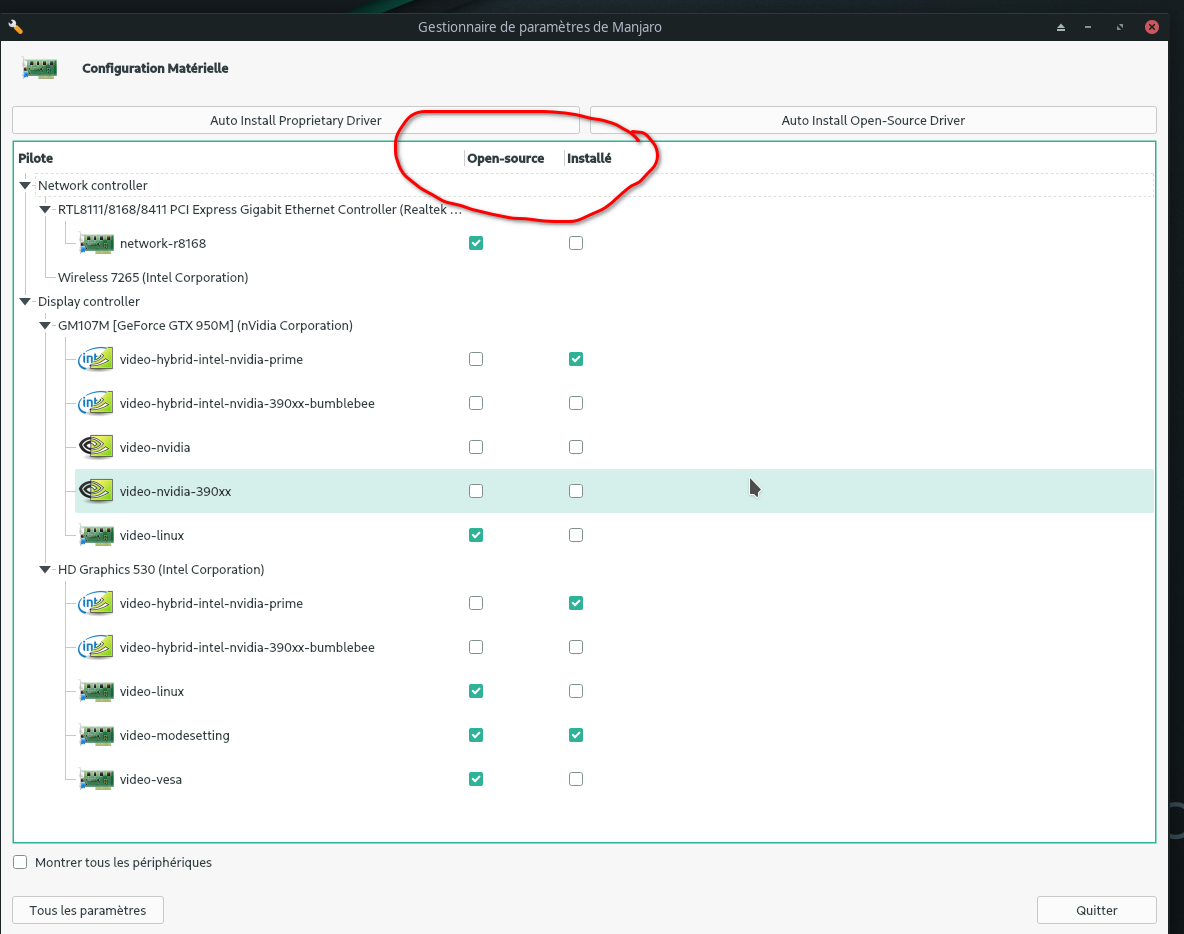Open Tous les paramètres
The width and height of the screenshot is (1184, 934).
(x=88, y=911)
